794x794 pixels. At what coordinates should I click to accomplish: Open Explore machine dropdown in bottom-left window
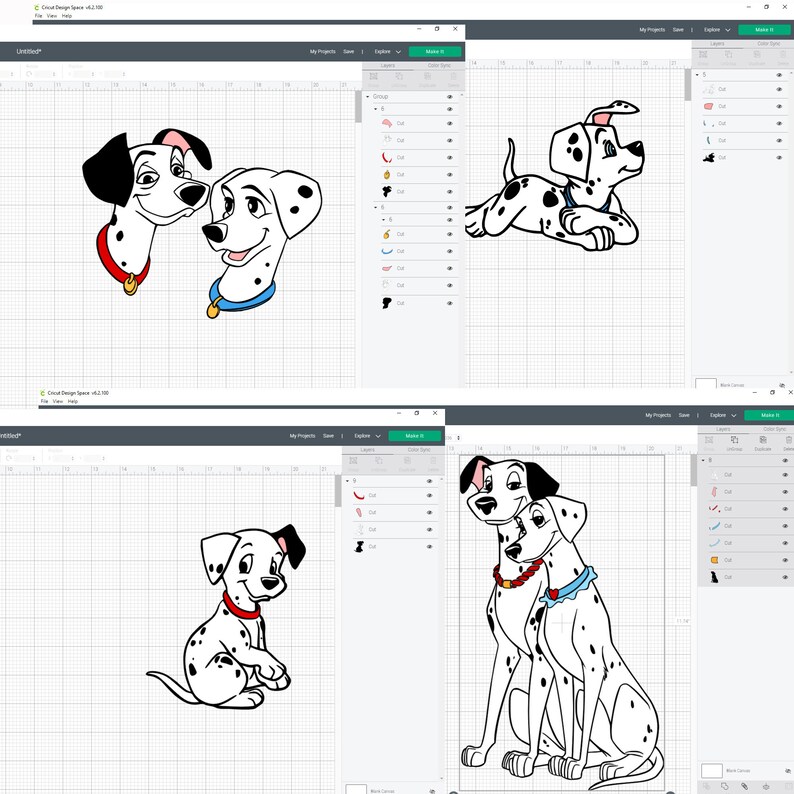pyautogui.click(x=368, y=436)
